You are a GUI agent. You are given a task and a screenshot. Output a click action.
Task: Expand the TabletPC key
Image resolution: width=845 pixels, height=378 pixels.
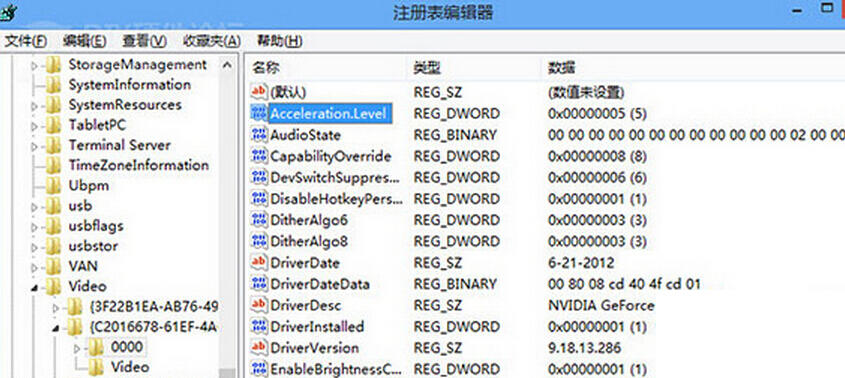click(34, 126)
